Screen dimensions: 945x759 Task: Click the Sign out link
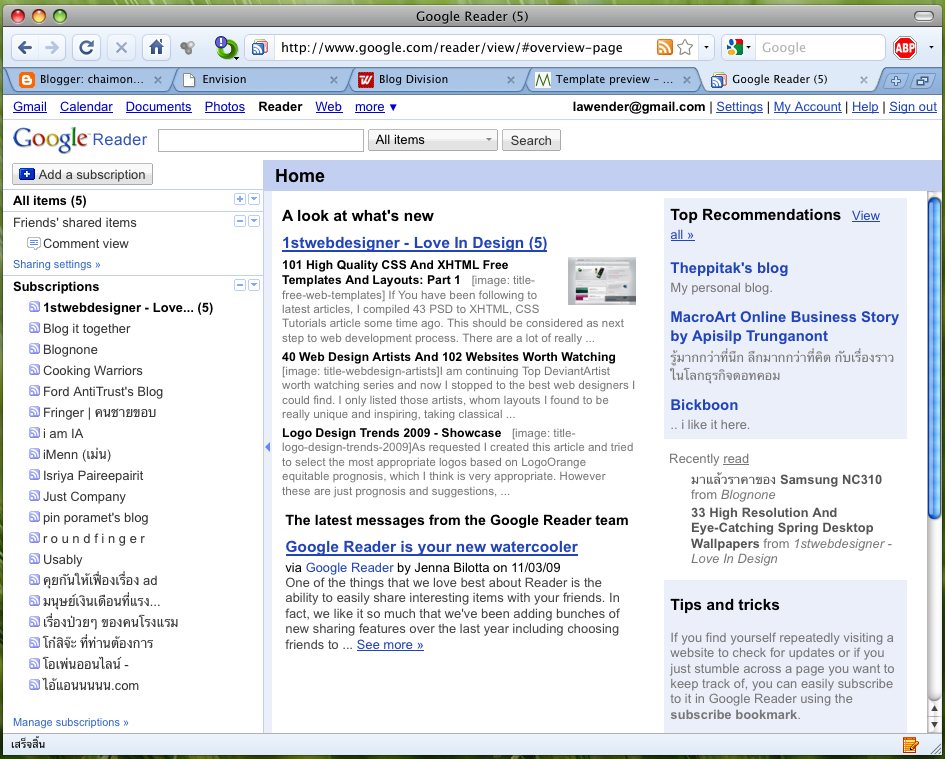(x=913, y=107)
